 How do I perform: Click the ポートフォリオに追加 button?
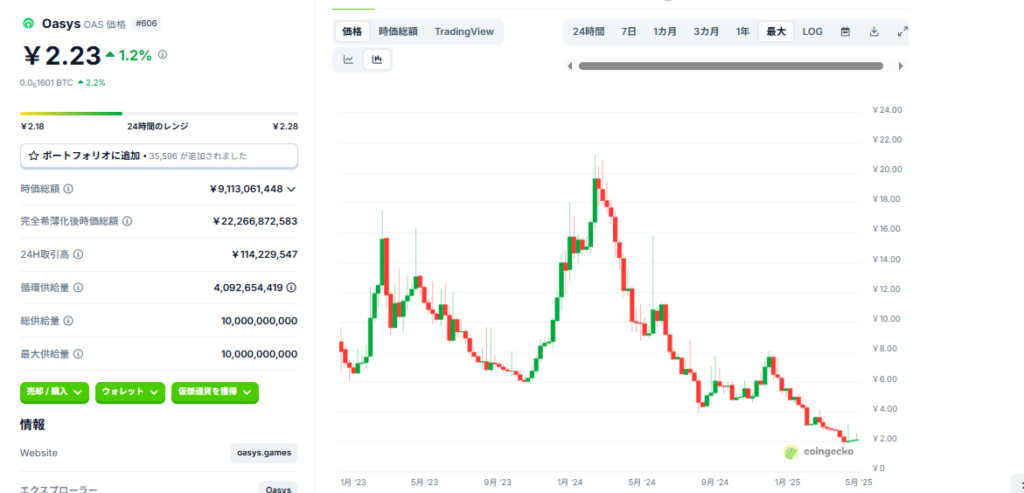[x=159, y=156]
